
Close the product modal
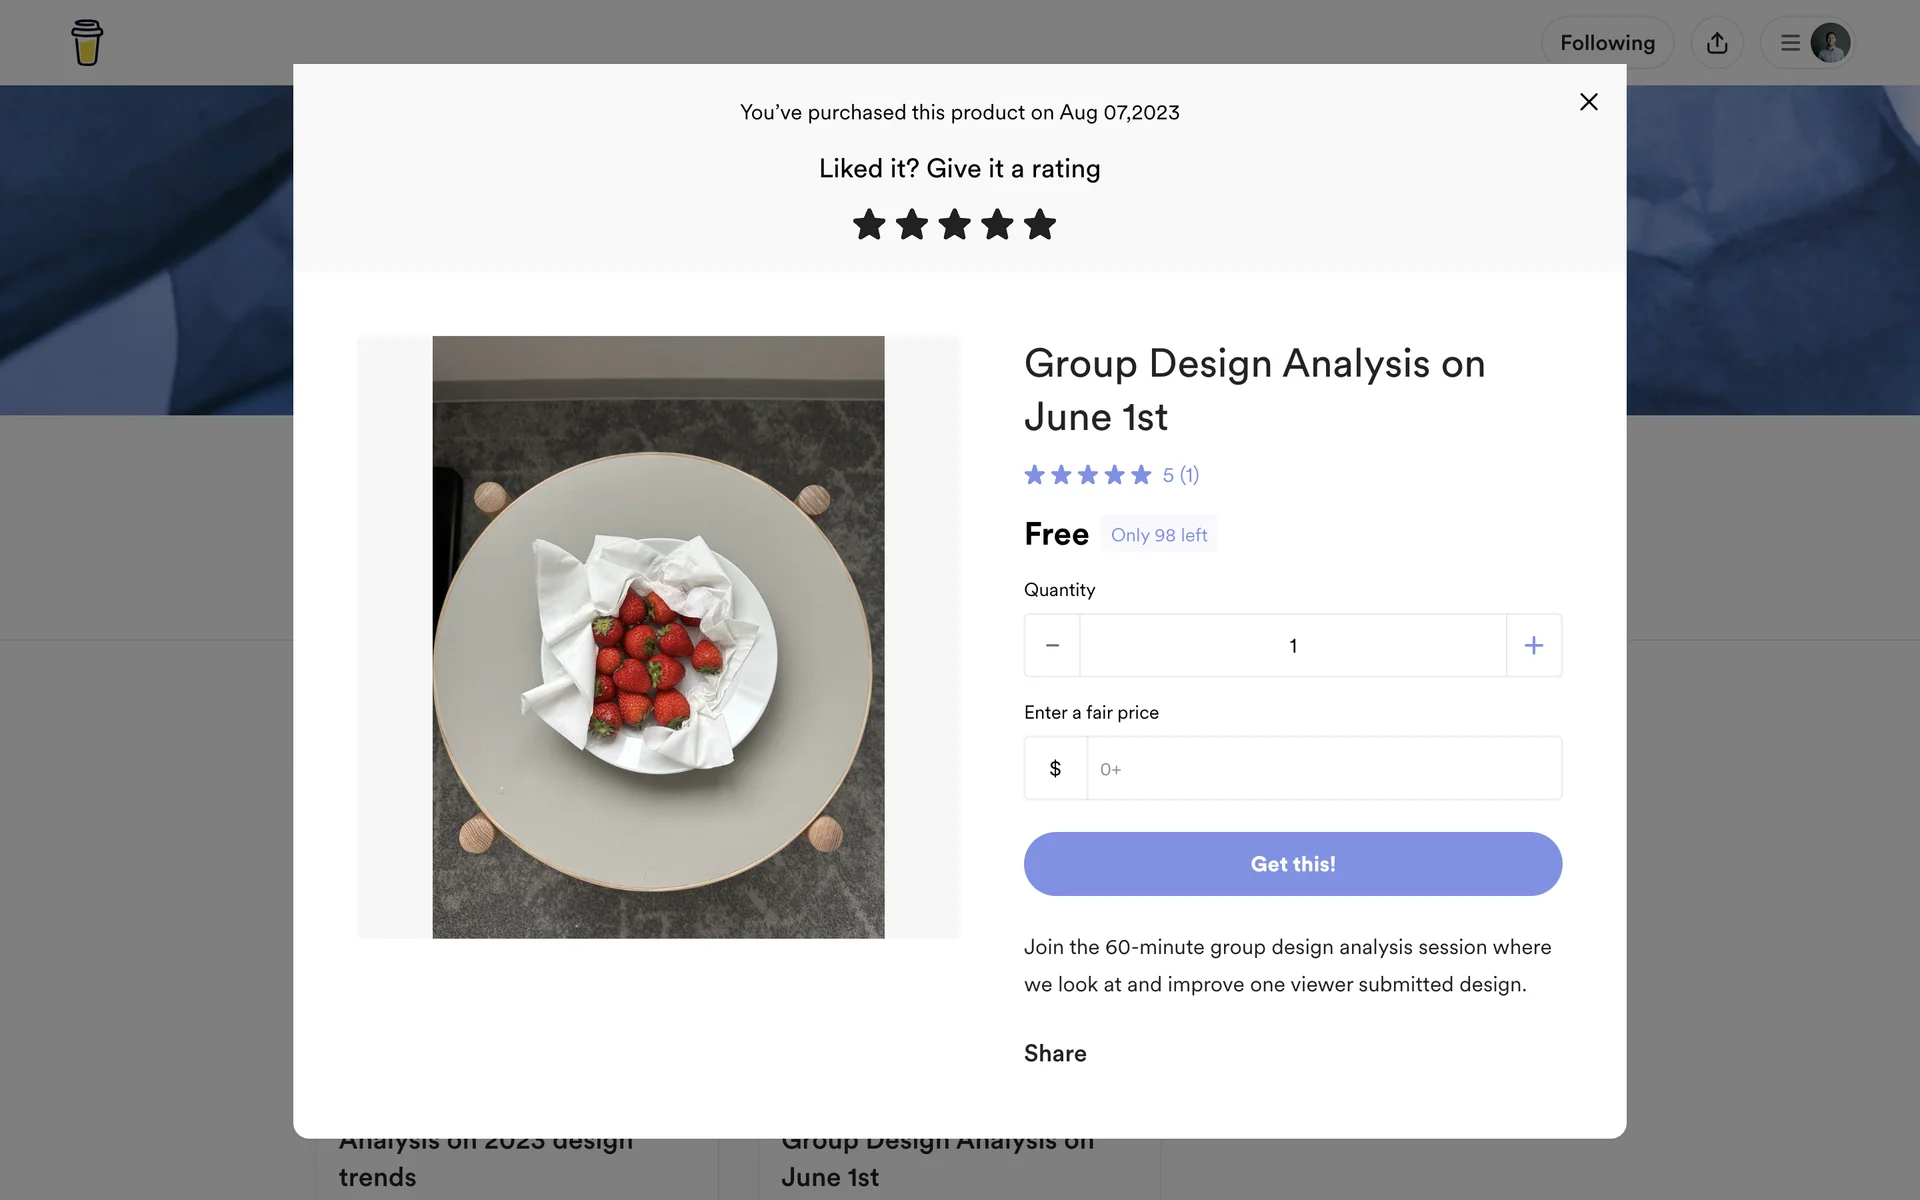[1588, 102]
